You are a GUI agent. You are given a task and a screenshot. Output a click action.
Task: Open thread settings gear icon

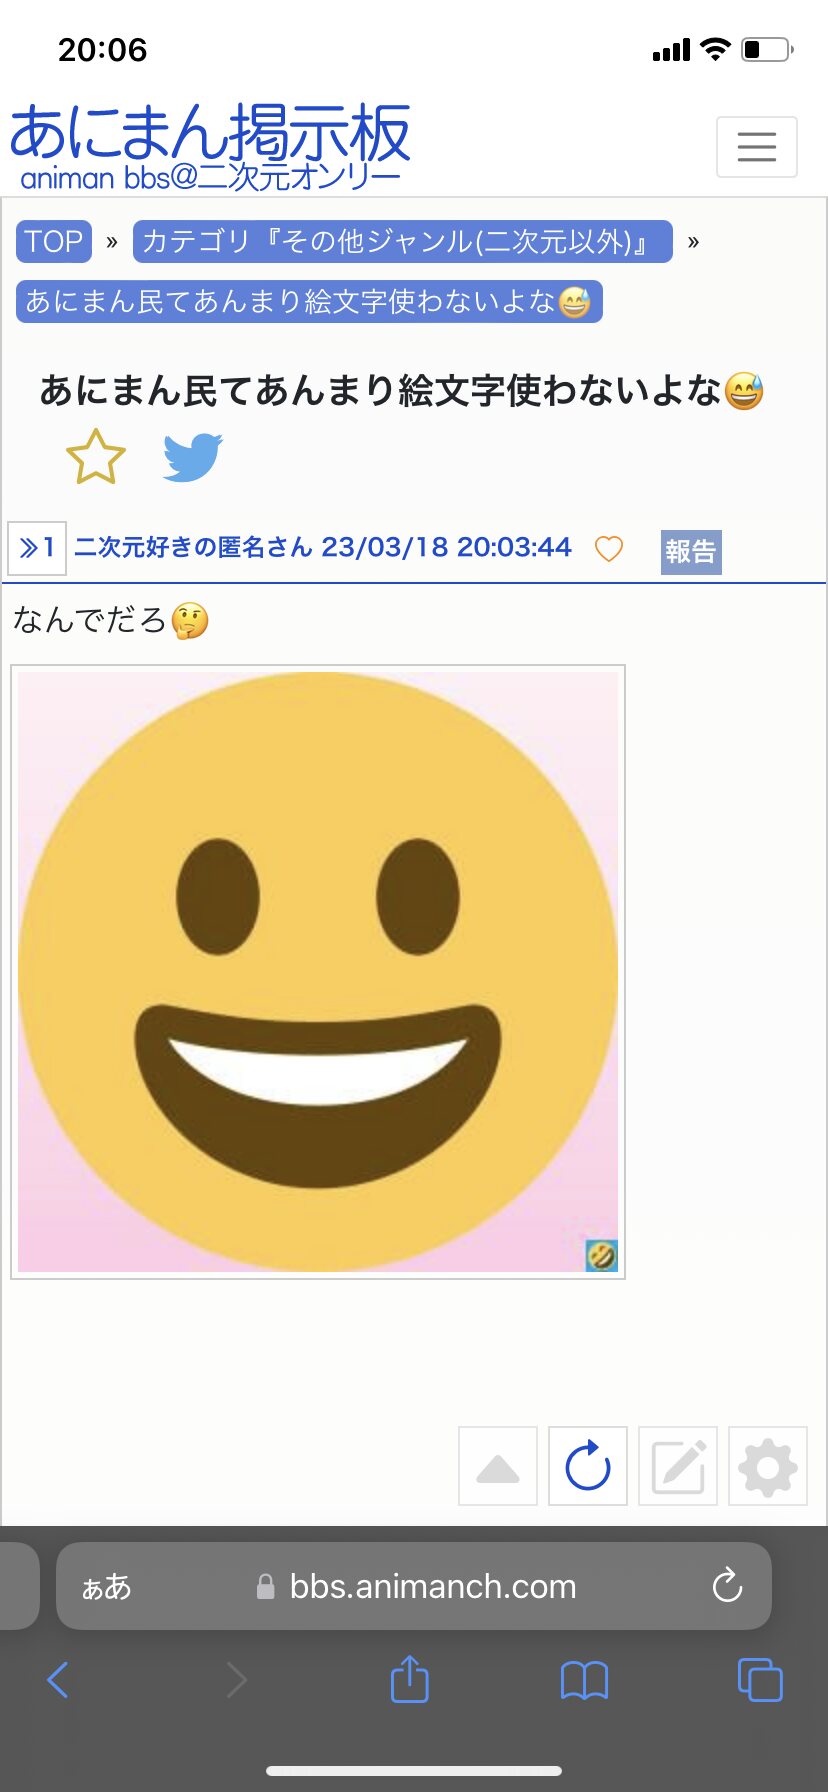point(768,1466)
